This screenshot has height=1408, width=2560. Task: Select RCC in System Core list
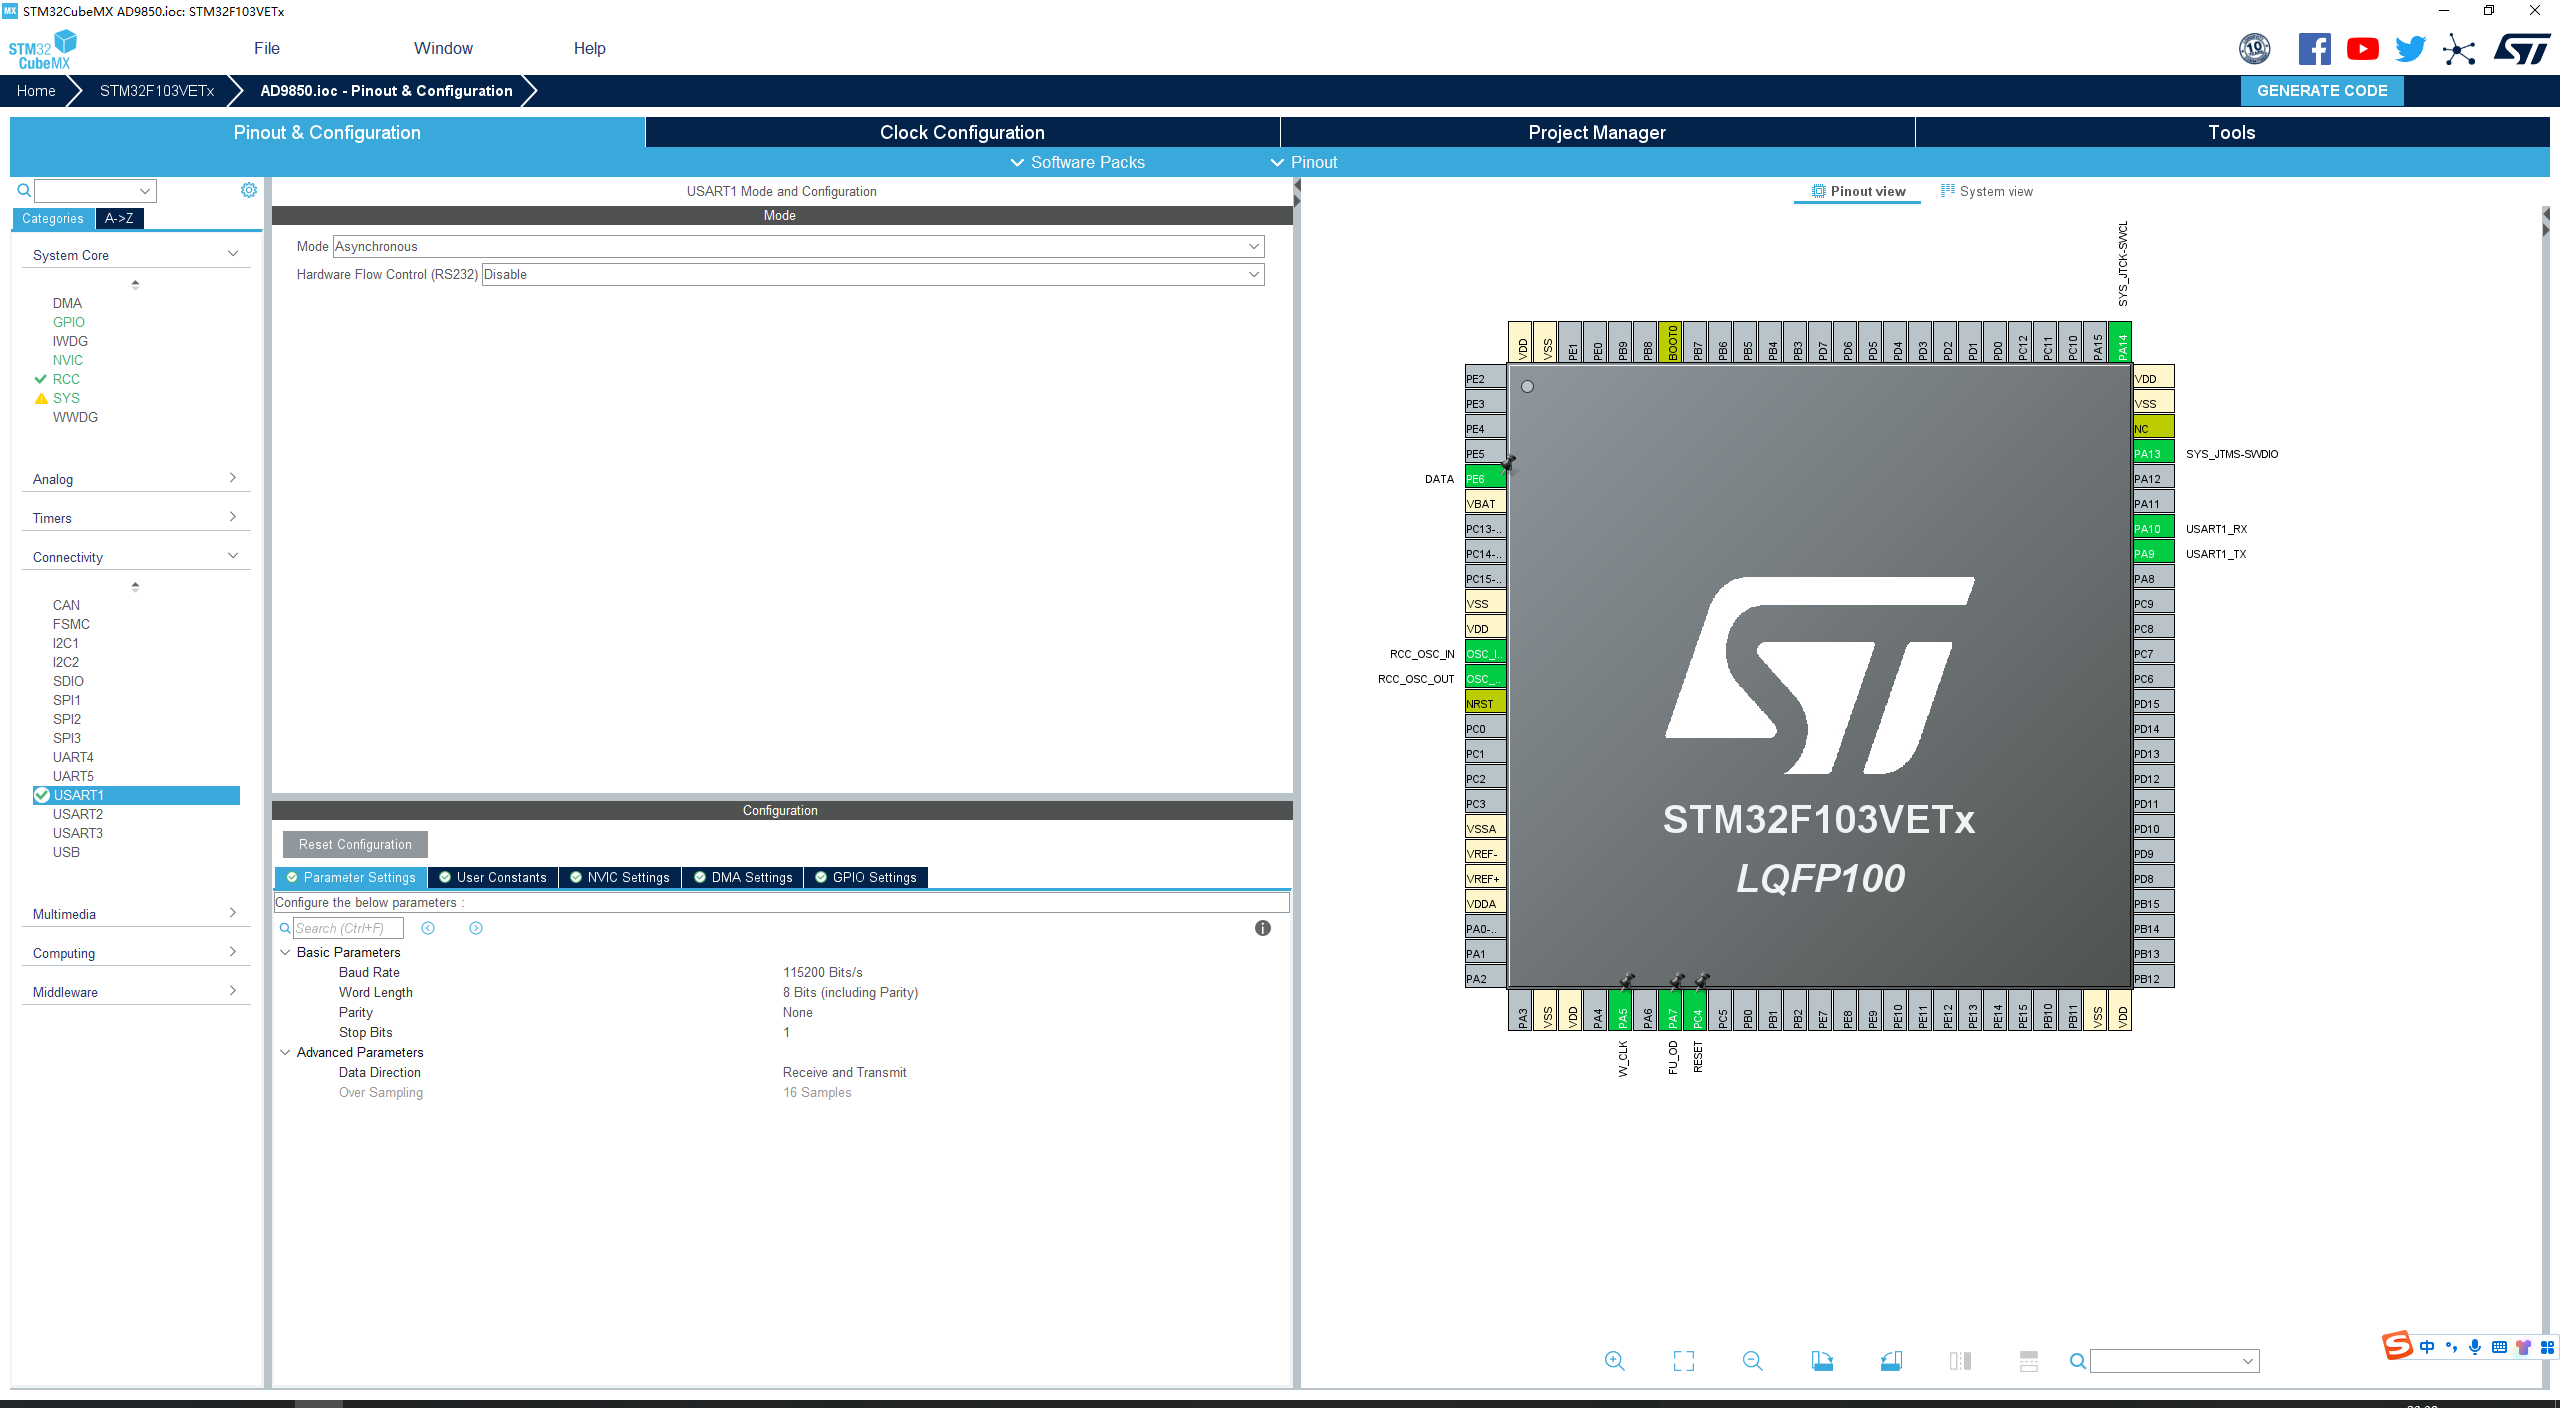[x=66, y=379]
